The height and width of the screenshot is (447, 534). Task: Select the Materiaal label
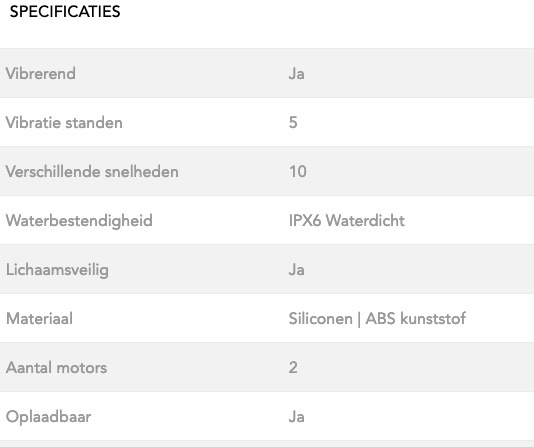(x=40, y=319)
